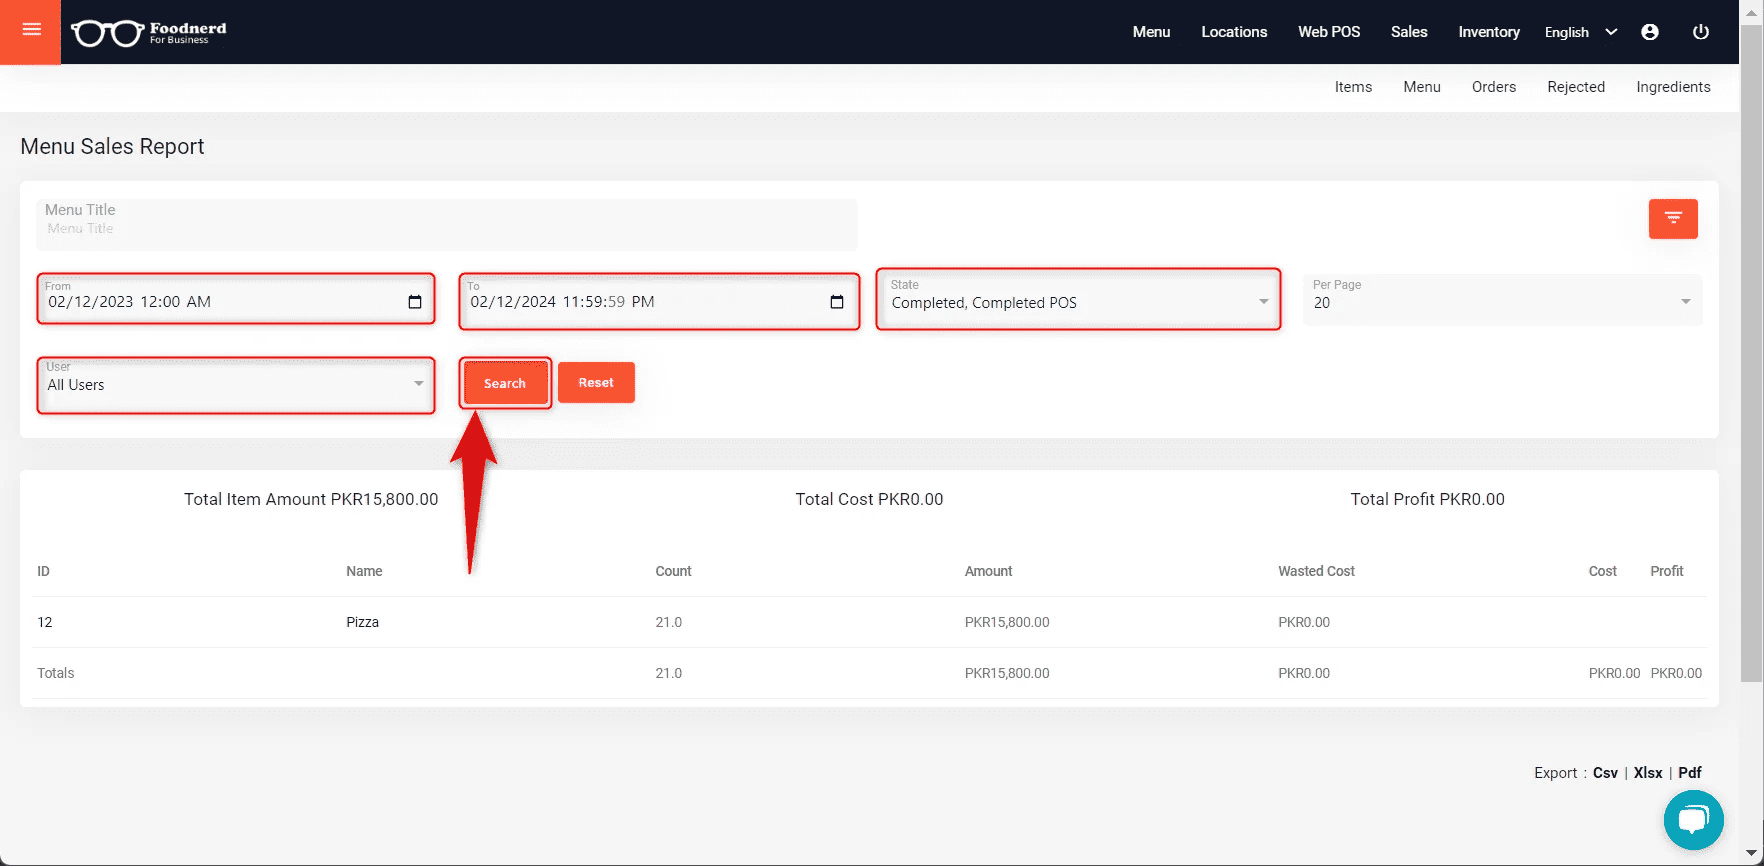Expand the English language dropdown
The width and height of the screenshot is (1764, 866).
coord(1580,32)
